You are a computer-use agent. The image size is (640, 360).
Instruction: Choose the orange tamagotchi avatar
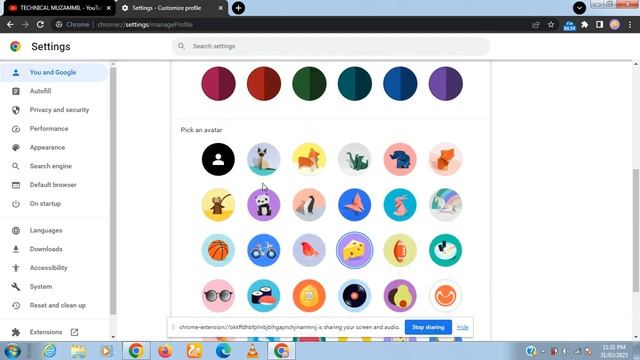pyautogui.click(x=309, y=296)
